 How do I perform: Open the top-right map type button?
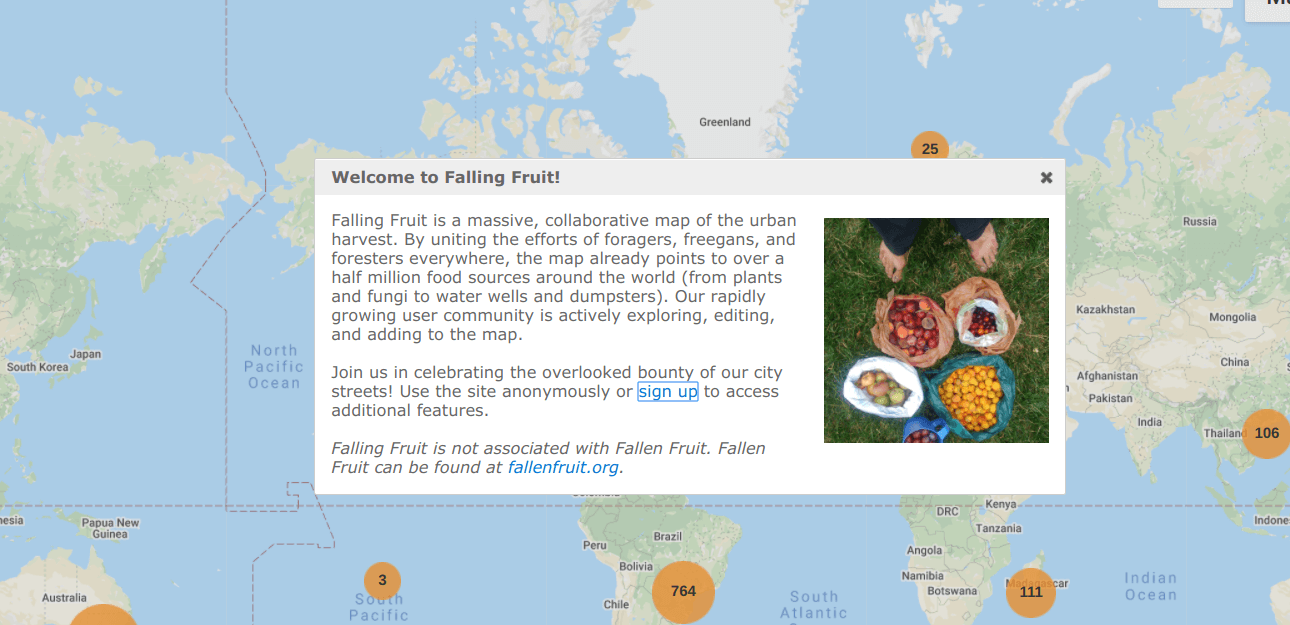1267,5
